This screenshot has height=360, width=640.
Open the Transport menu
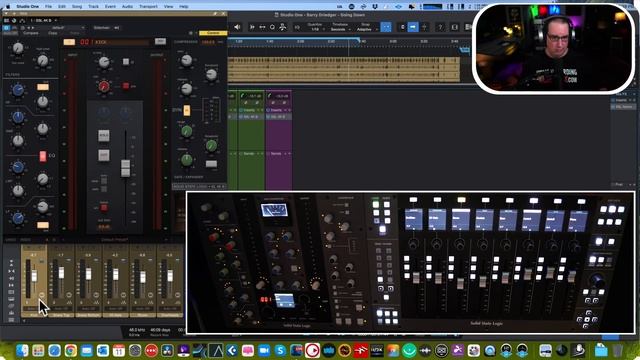click(148, 7)
